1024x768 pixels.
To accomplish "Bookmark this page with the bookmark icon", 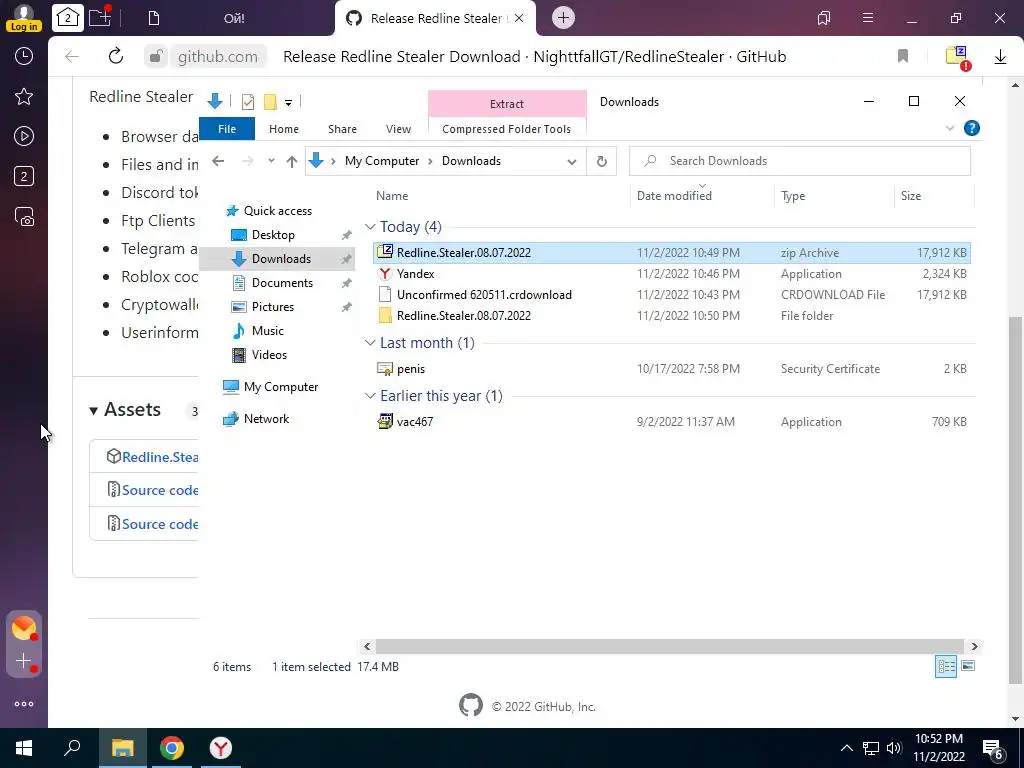I will [903, 56].
